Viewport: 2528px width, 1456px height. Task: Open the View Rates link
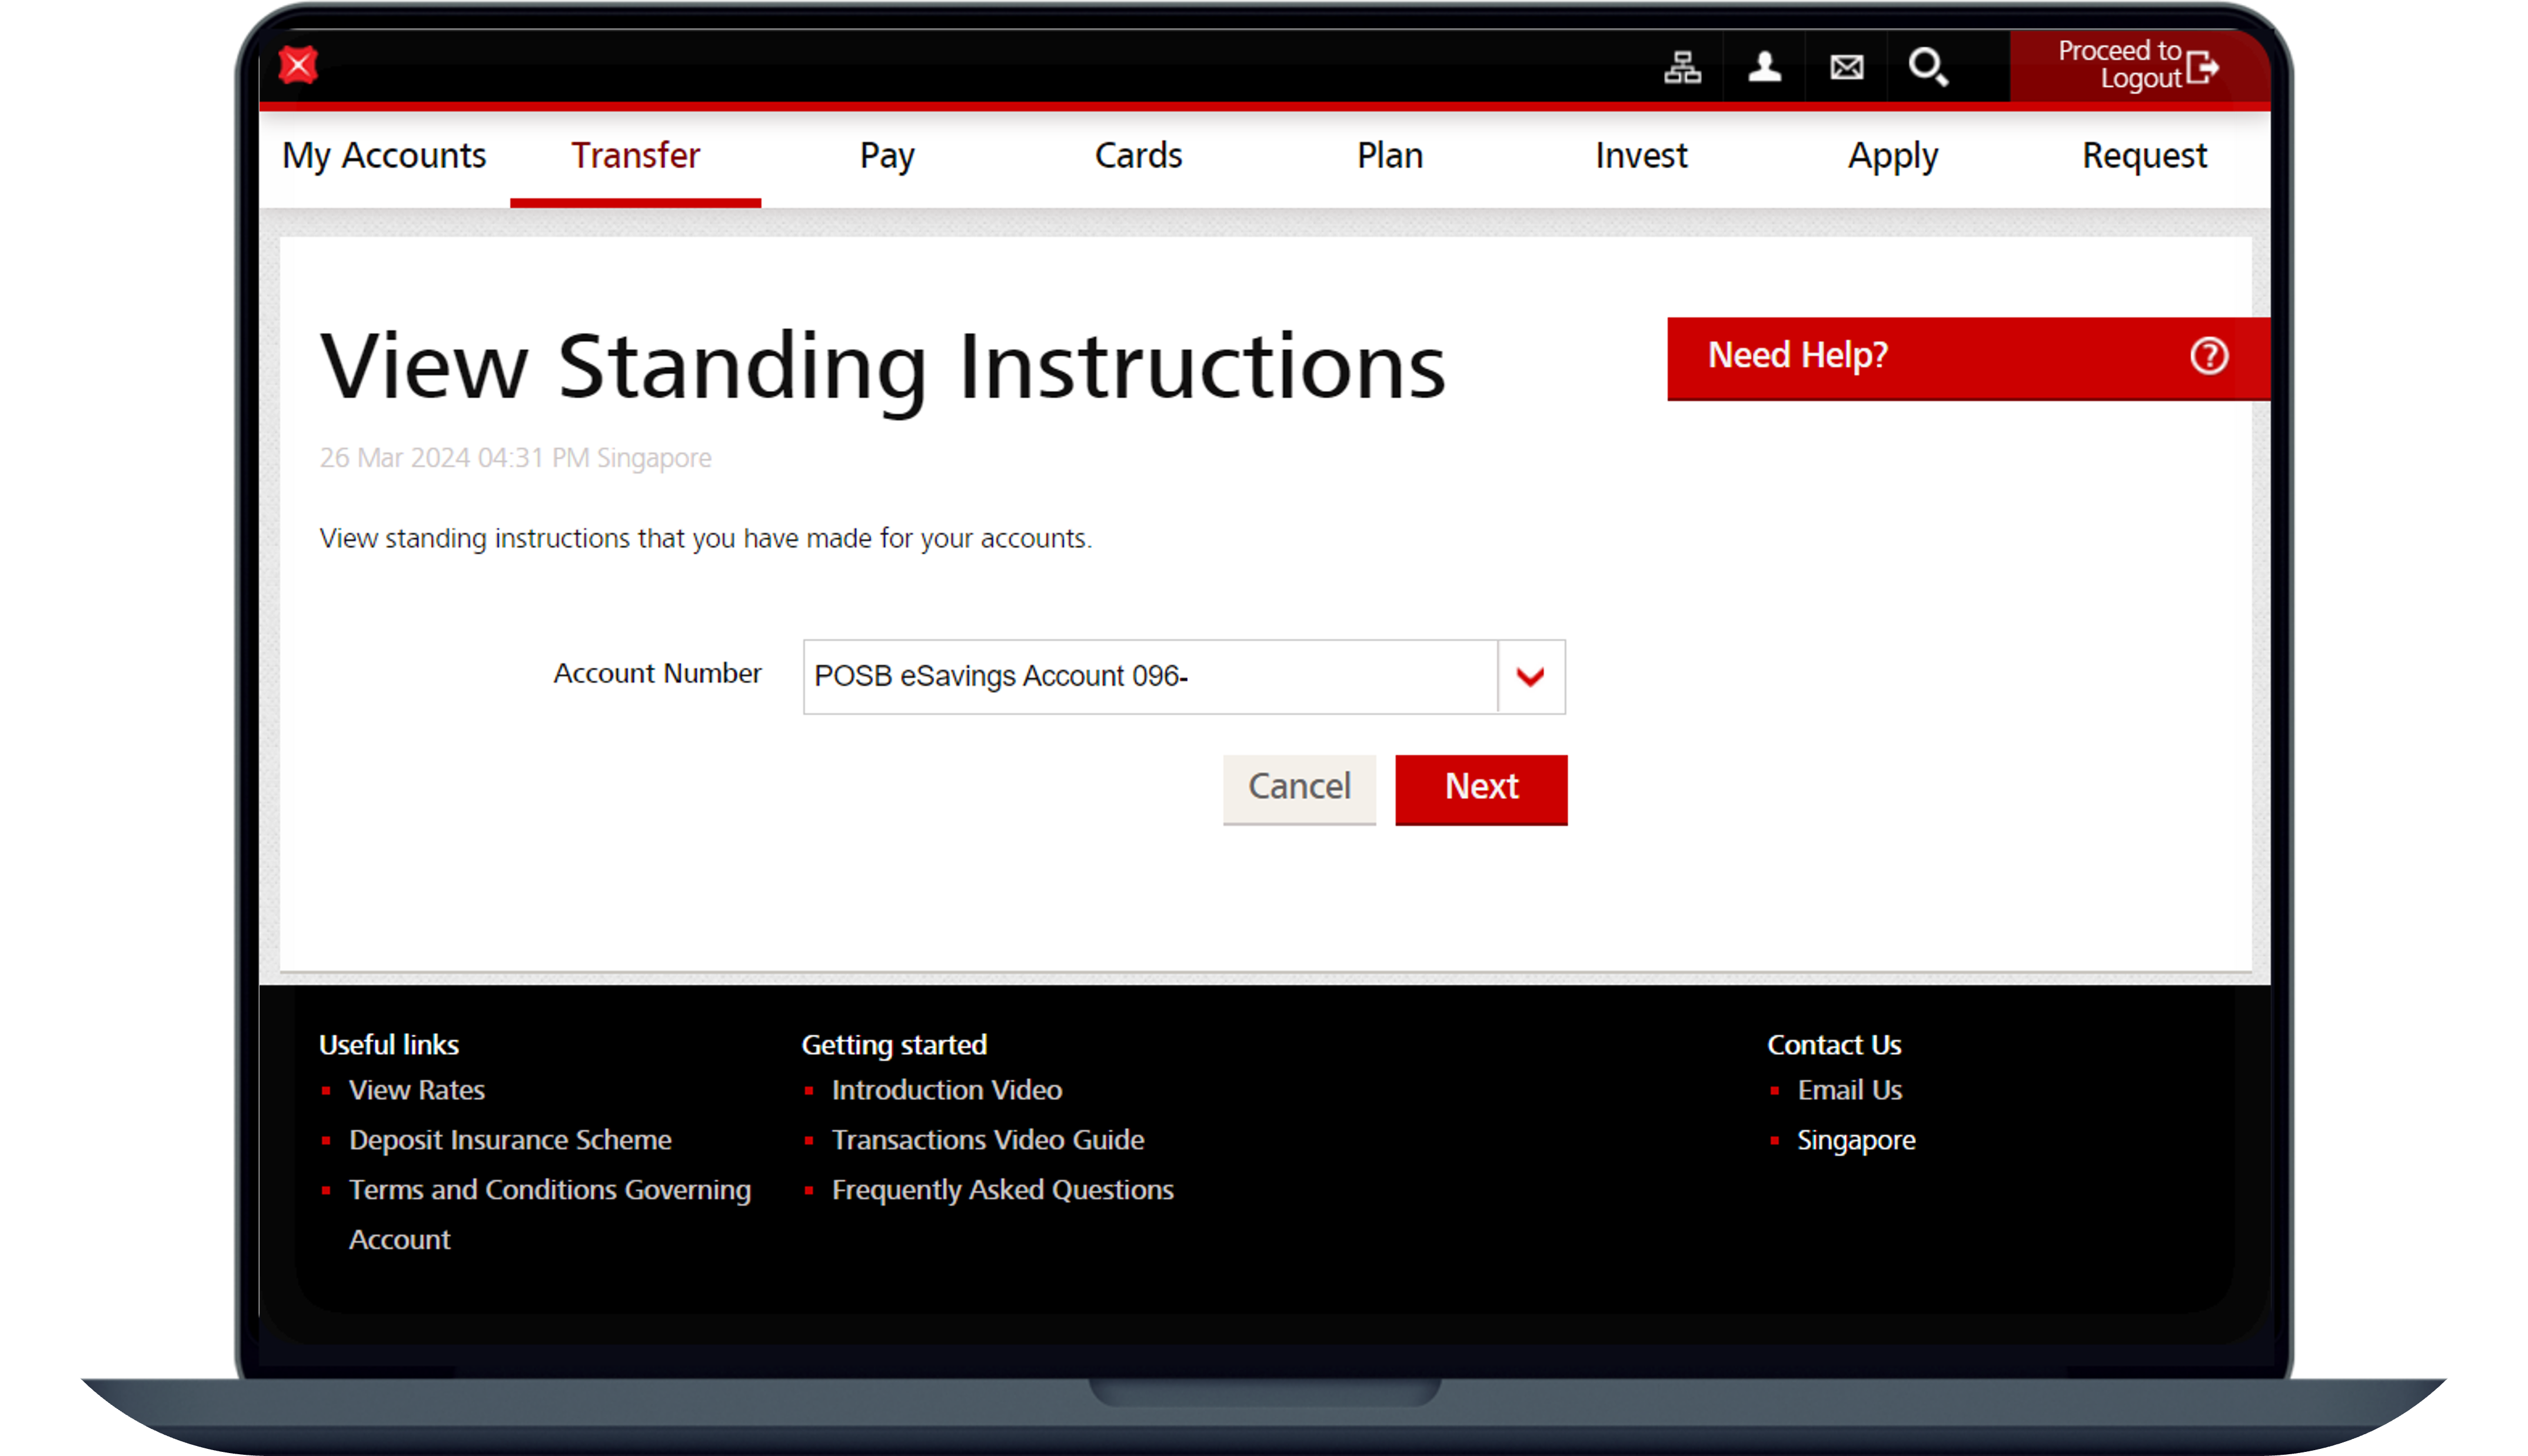click(x=416, y=1090)
